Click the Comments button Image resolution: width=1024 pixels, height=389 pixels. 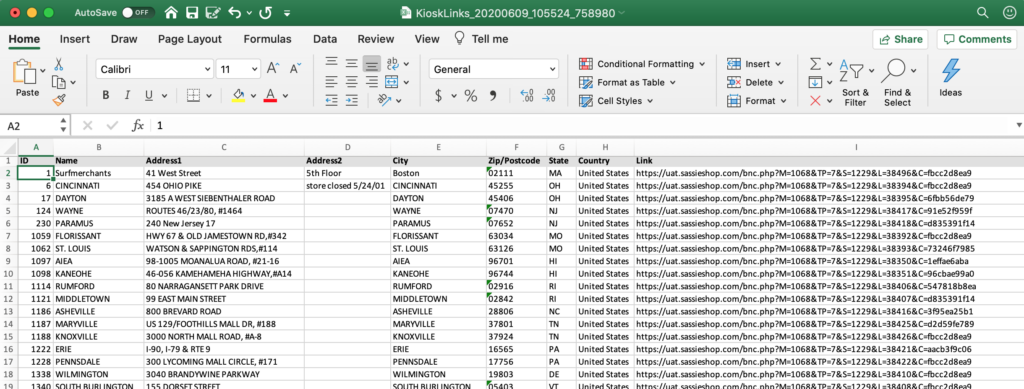tap(976, 39)
